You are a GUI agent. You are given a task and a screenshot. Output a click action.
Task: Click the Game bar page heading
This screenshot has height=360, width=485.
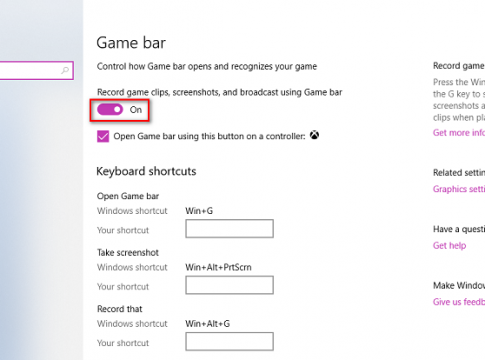click(131, 43)
